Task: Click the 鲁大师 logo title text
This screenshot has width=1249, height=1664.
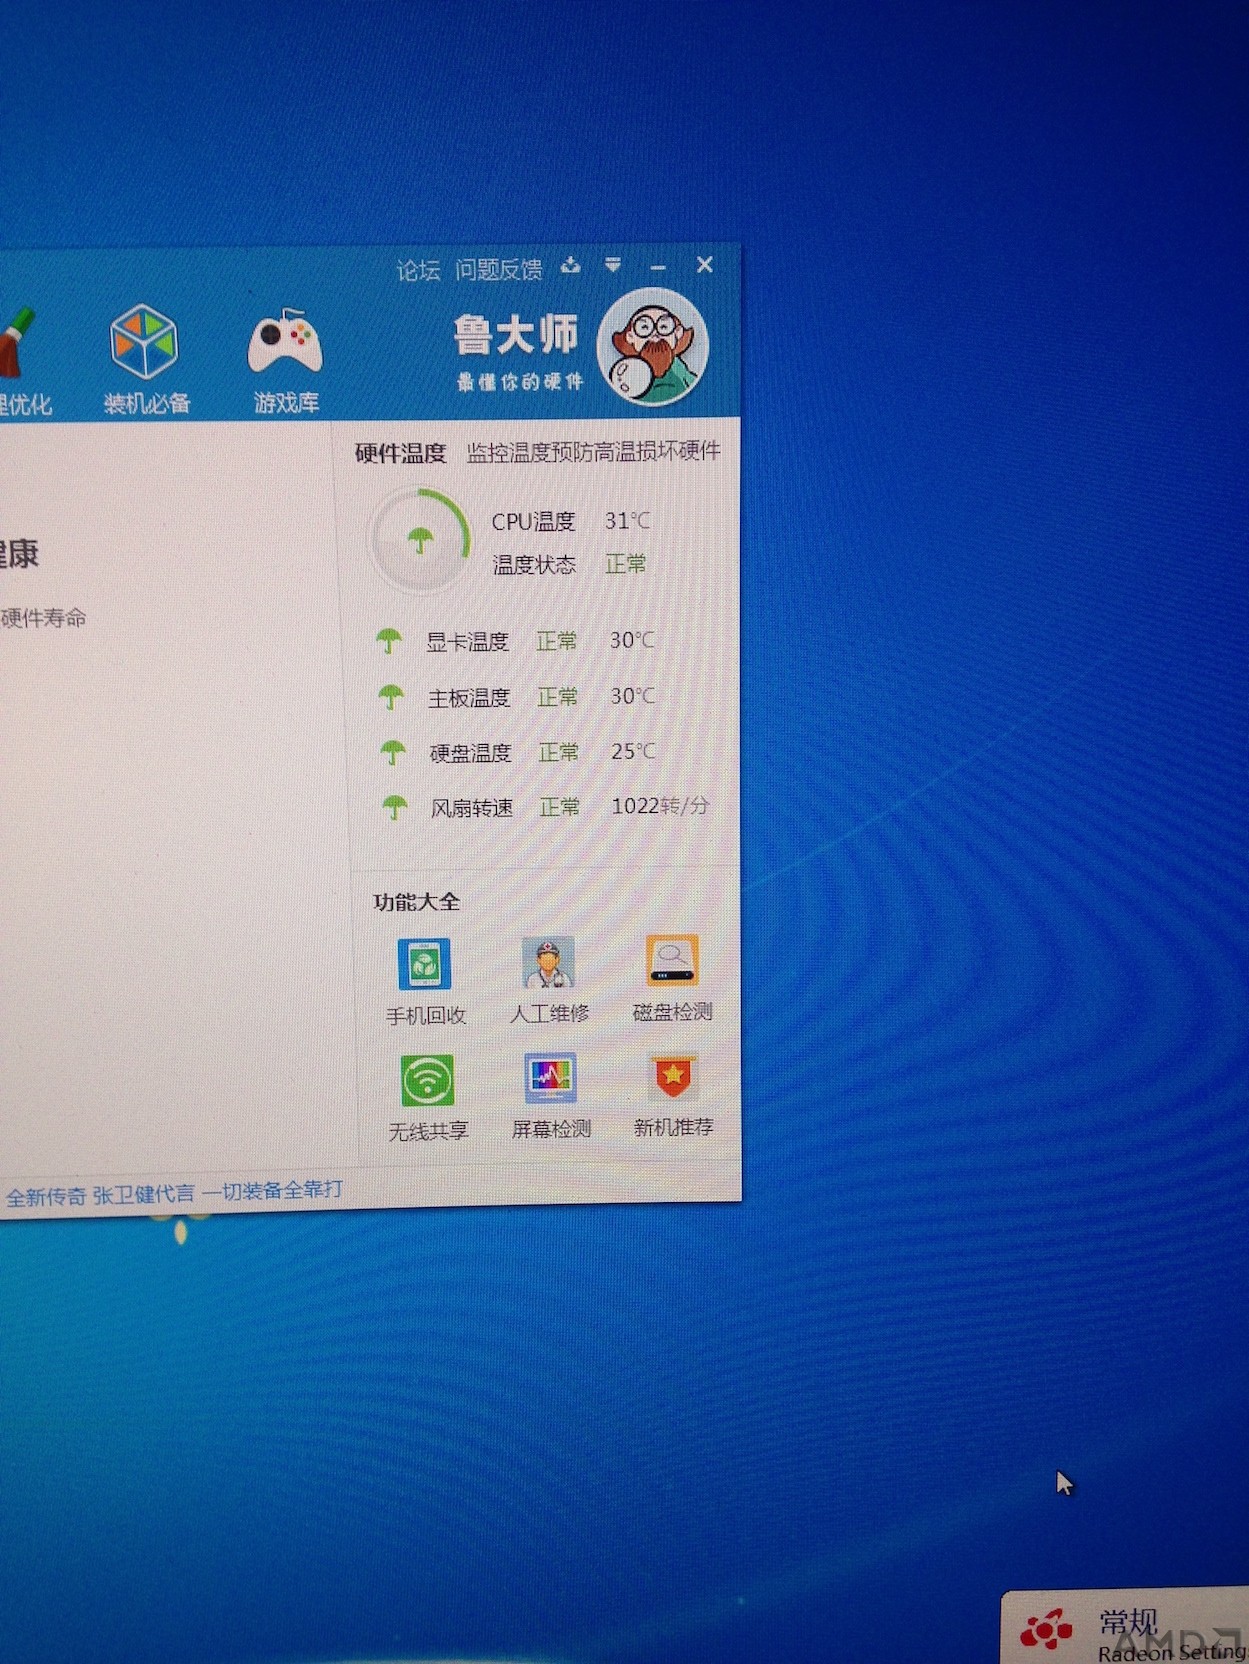Action: click(x=516, y=335)
